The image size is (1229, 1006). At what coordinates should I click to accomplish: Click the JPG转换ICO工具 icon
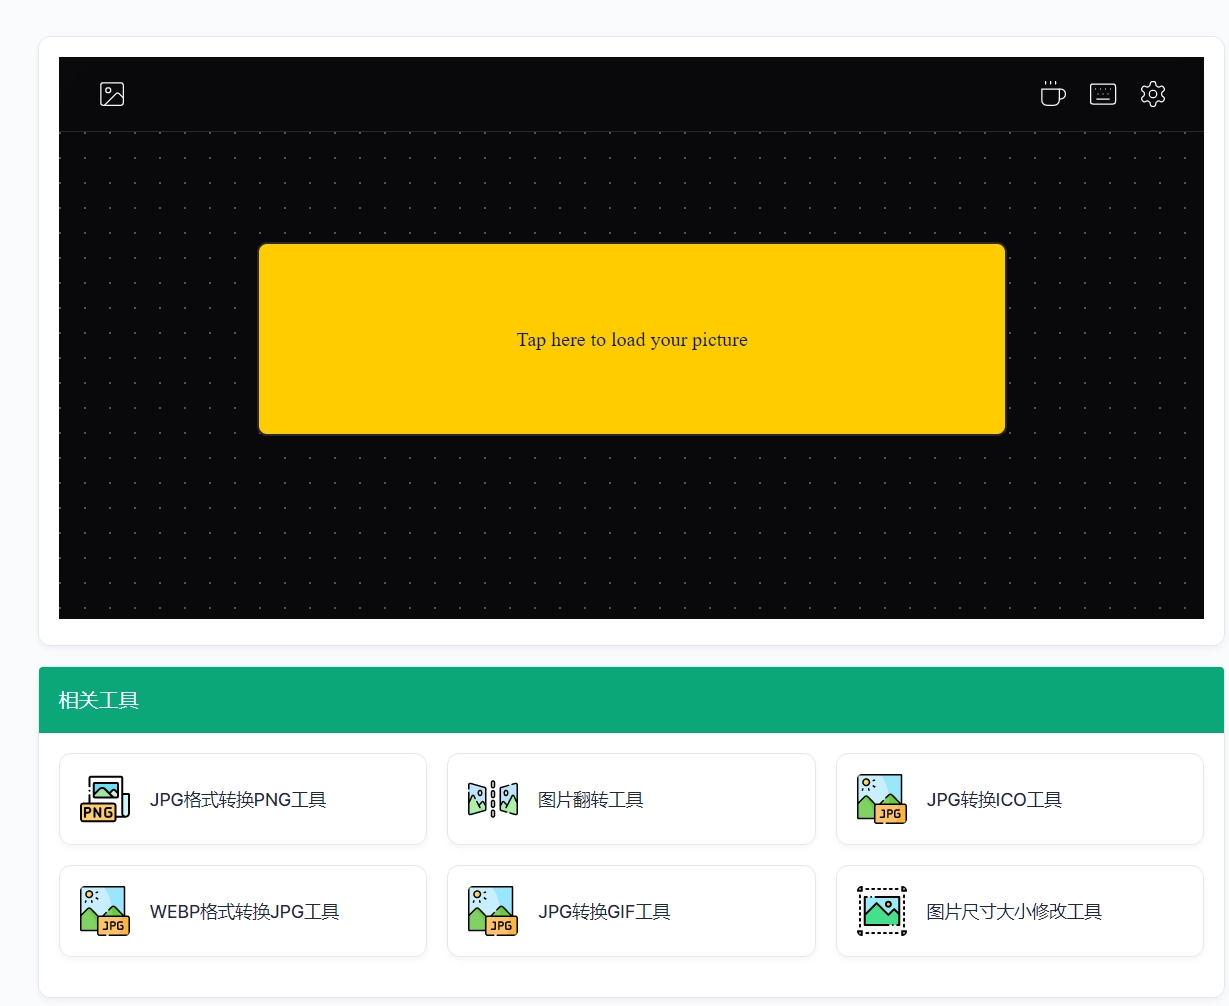coord(882,799)
